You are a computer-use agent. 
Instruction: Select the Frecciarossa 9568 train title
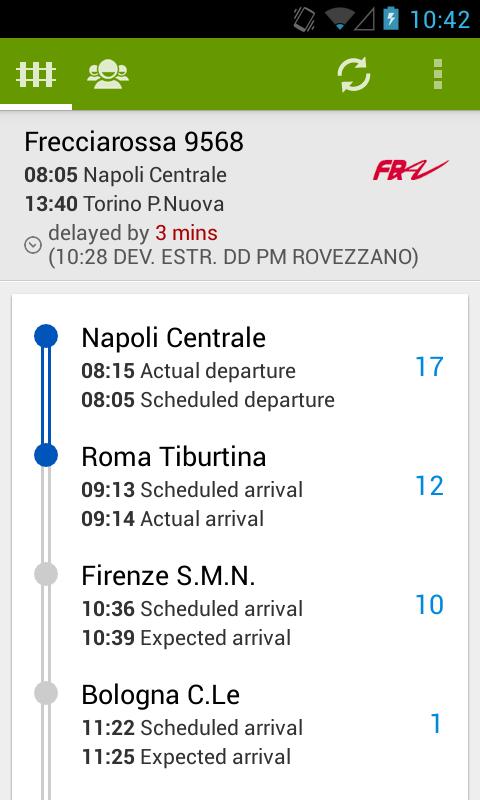click(134, 142)
